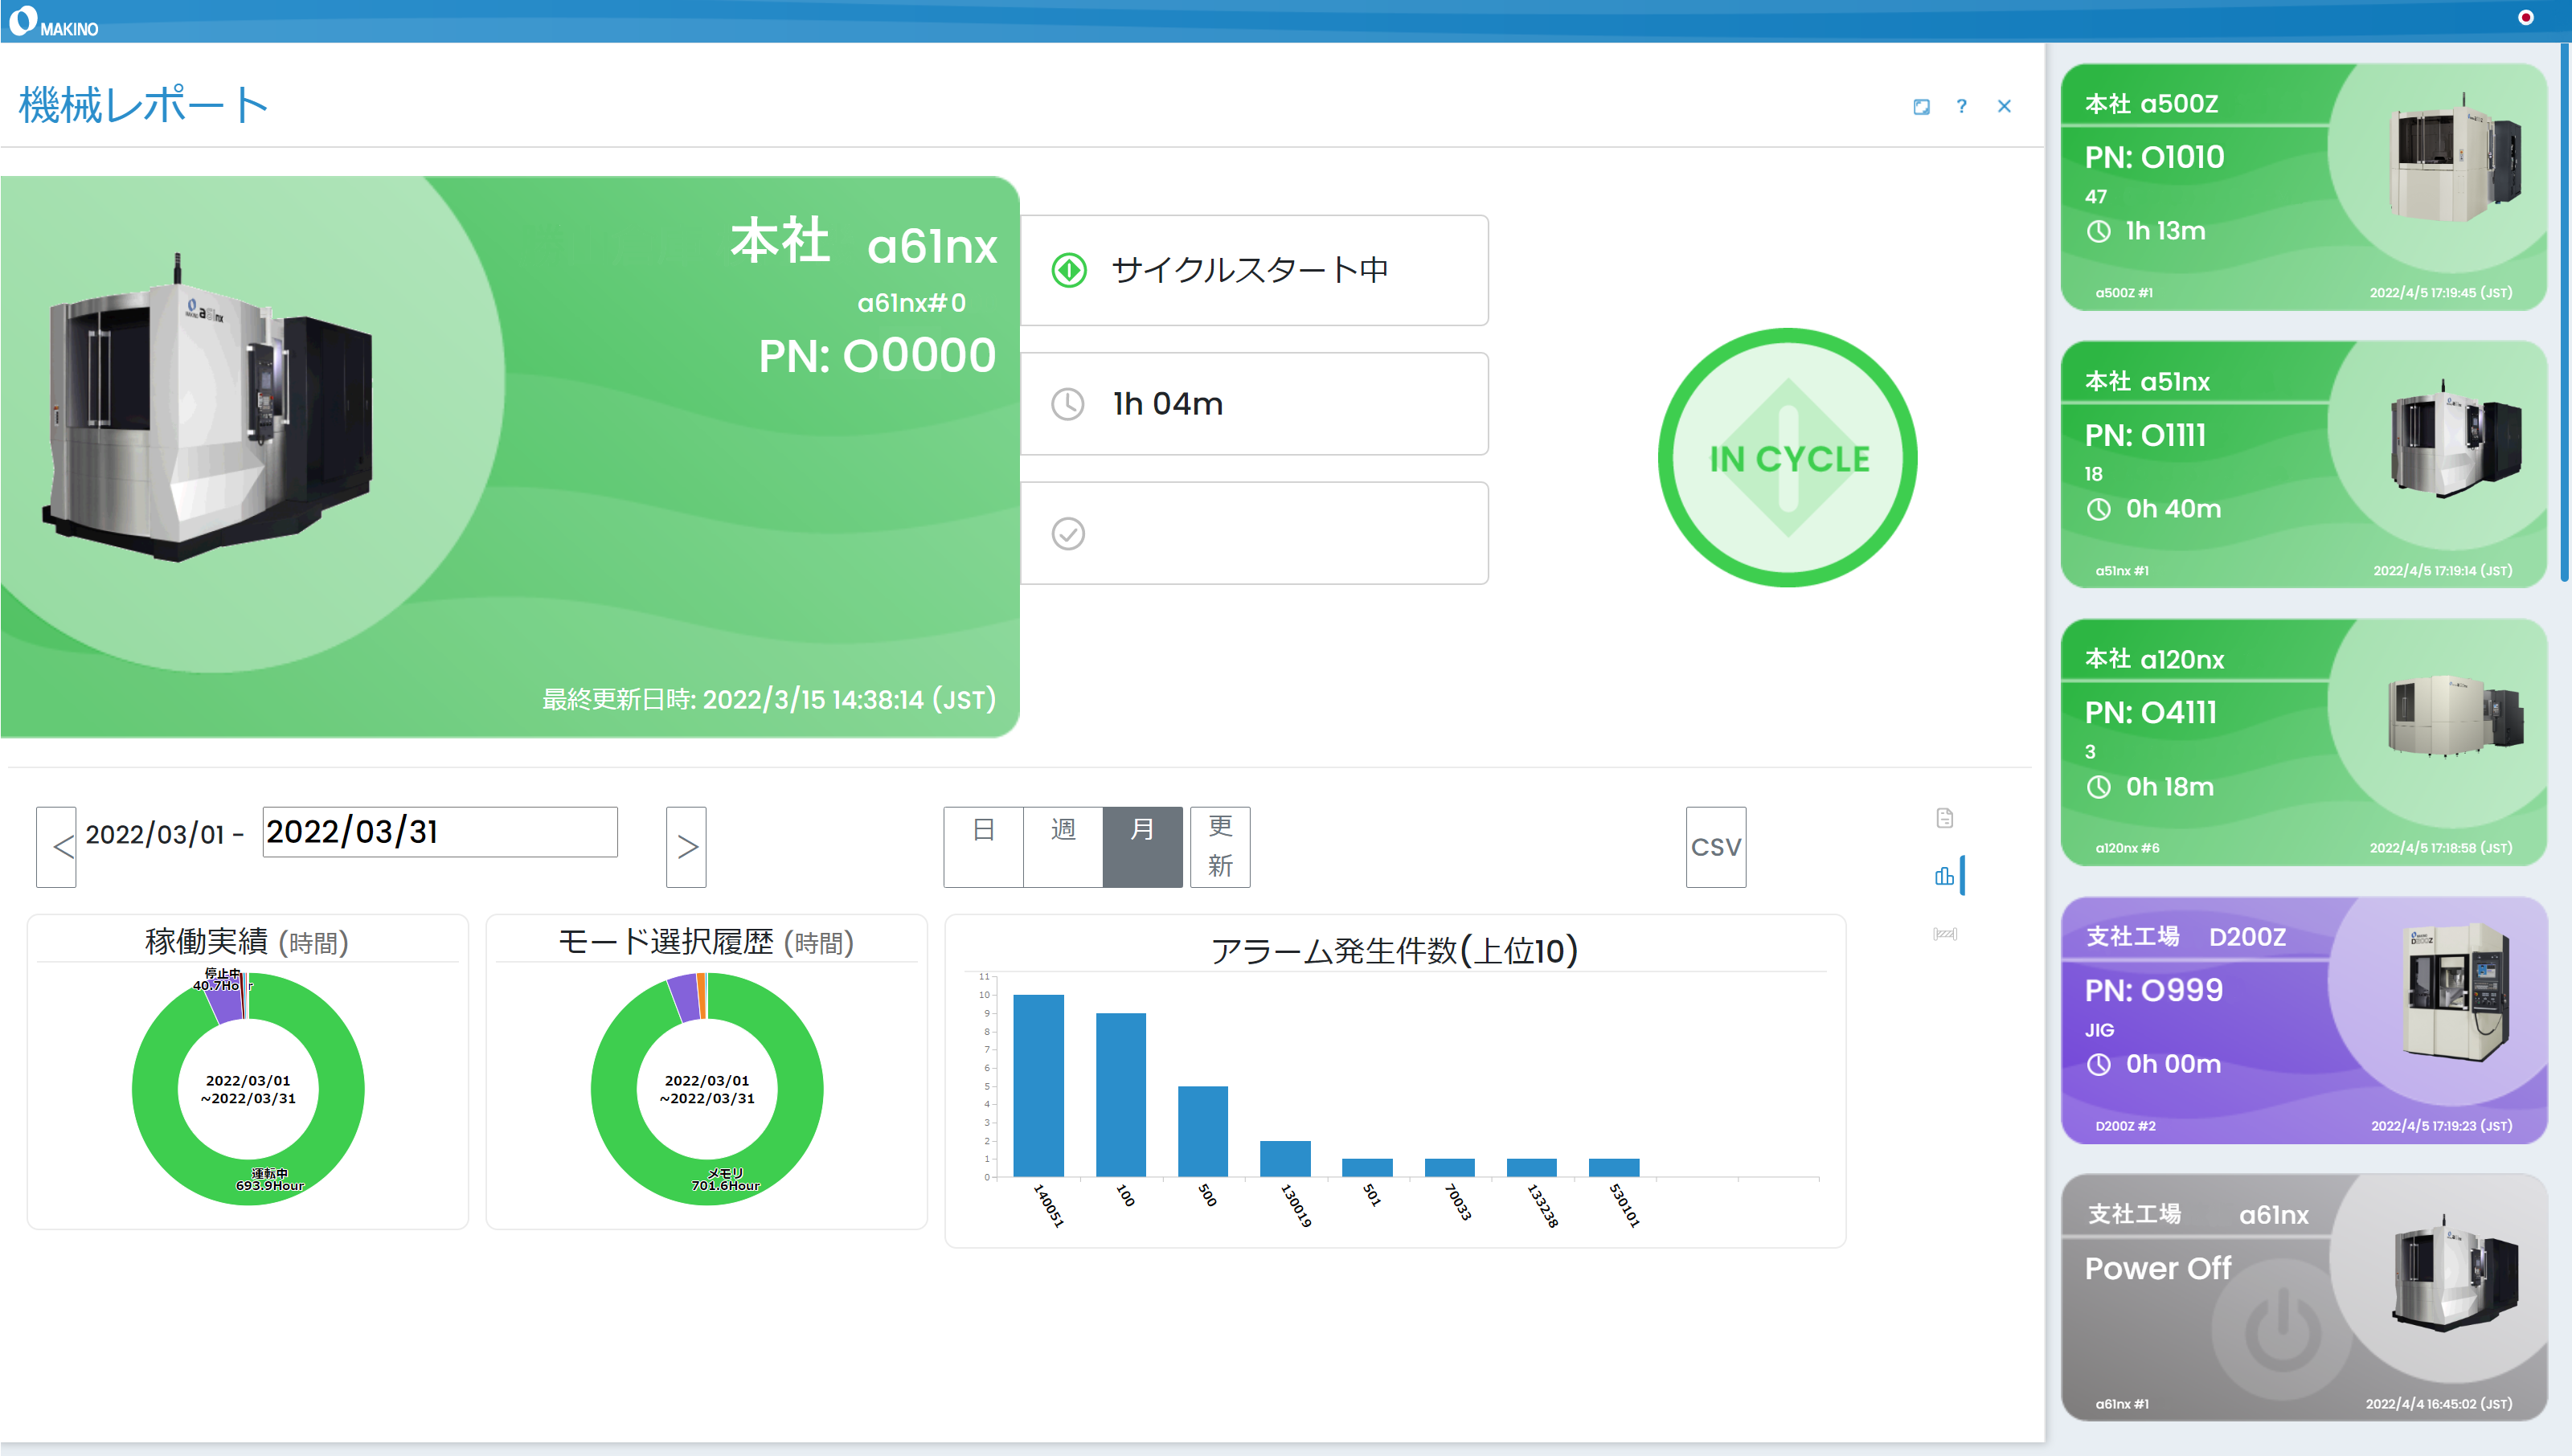
Task: Switch to daily (日) view
Action: [984, 847]
